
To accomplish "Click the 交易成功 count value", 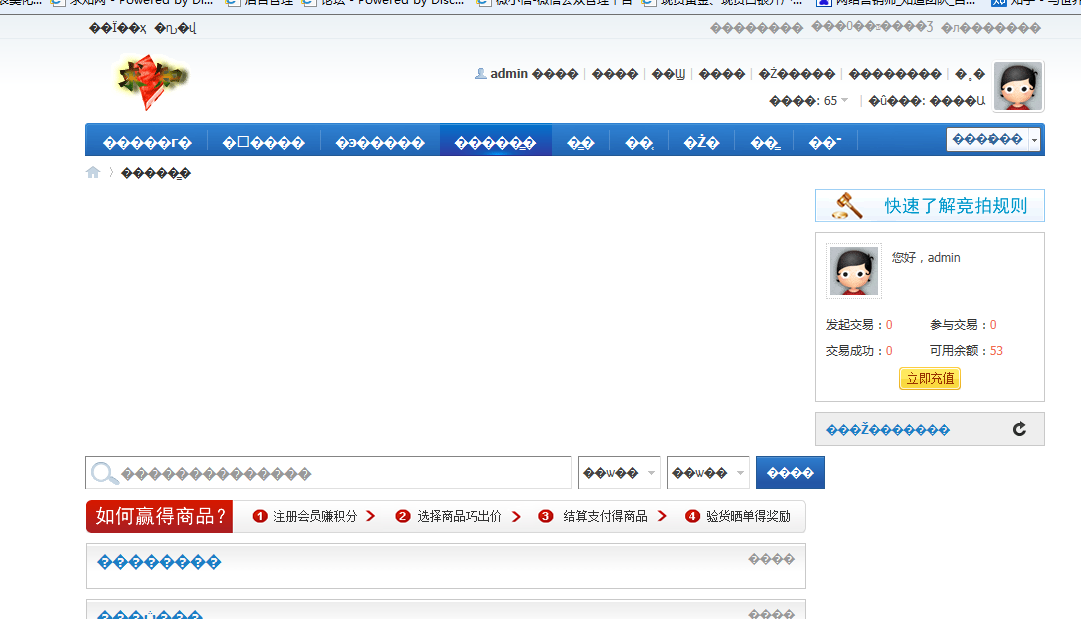I will (889, 351).
